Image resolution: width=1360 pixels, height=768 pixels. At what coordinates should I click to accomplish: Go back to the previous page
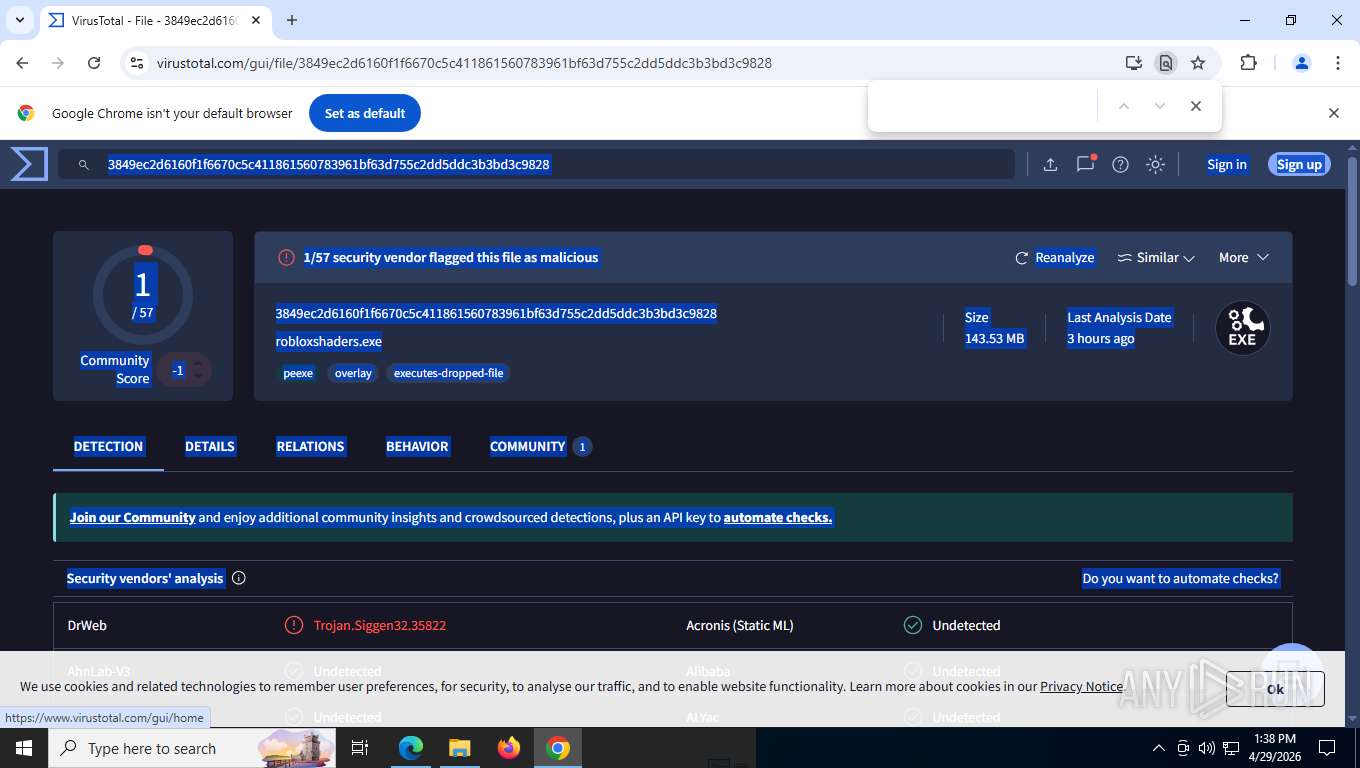pyautogui.click(x=22, y=63)
